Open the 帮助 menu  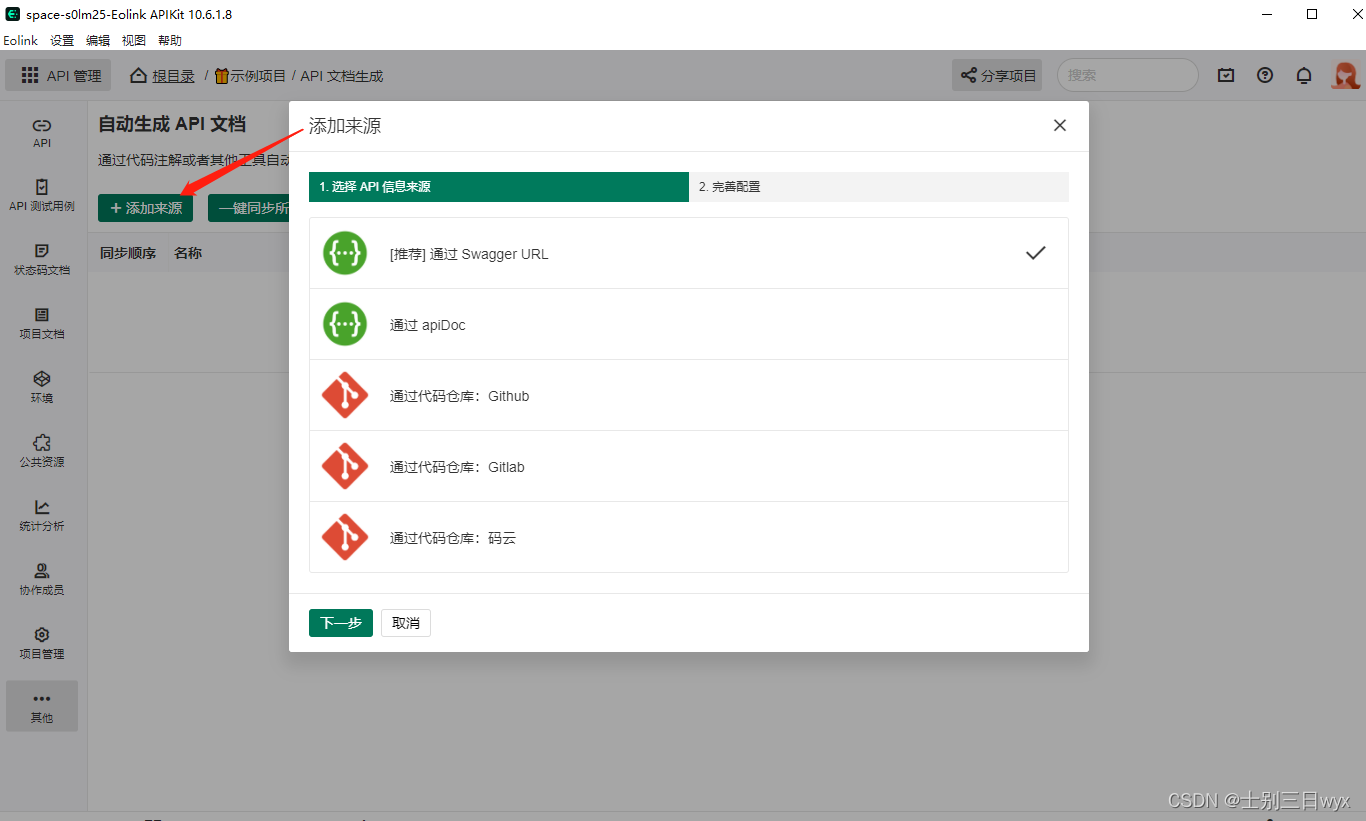tap(170, 40)
